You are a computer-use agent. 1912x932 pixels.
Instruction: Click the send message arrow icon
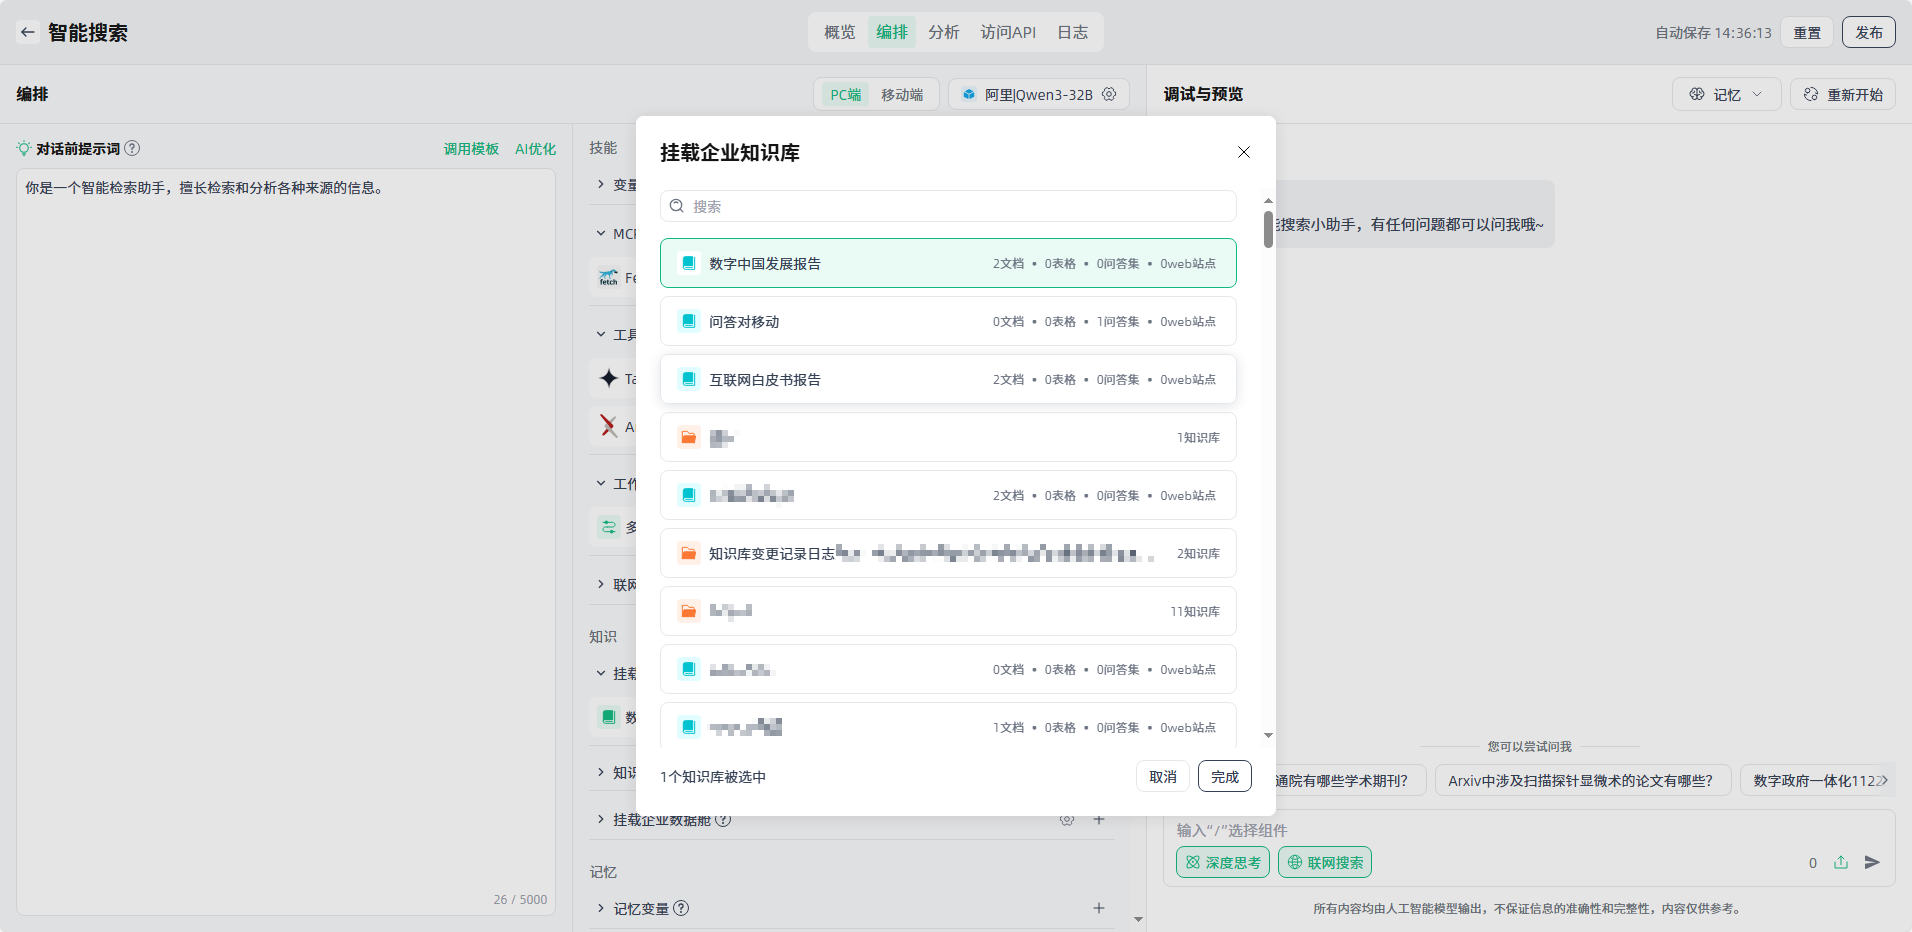[1872, 862]
